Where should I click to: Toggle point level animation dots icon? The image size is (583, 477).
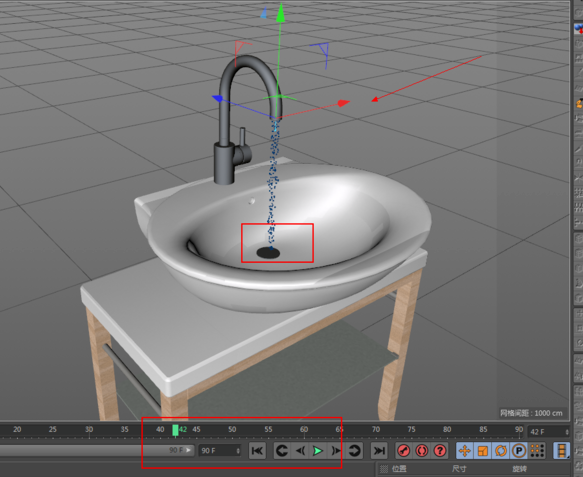click(x=537, y=451)
